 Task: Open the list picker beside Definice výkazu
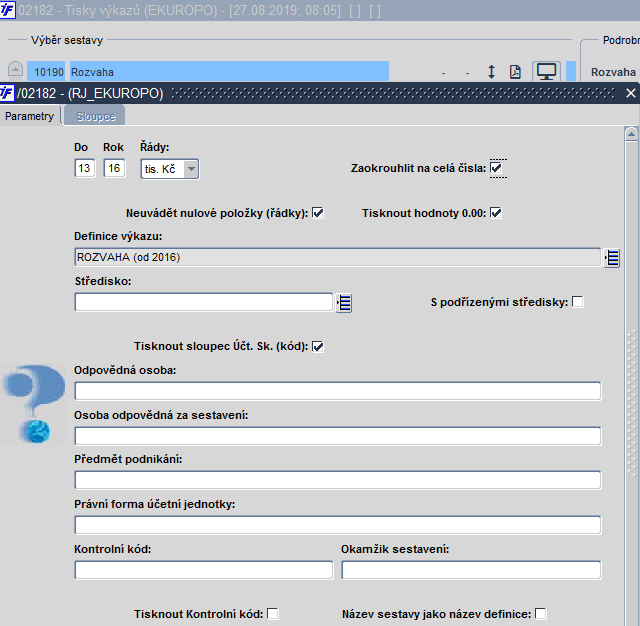tap(612, 258)
